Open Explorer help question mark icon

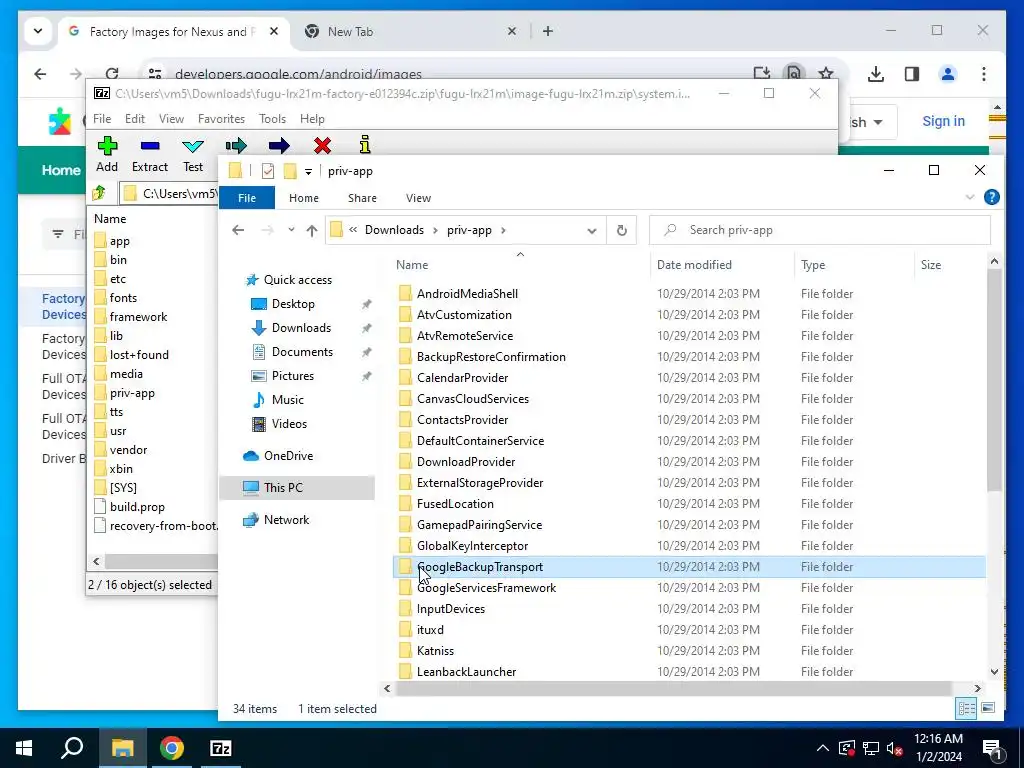point(991,197)
